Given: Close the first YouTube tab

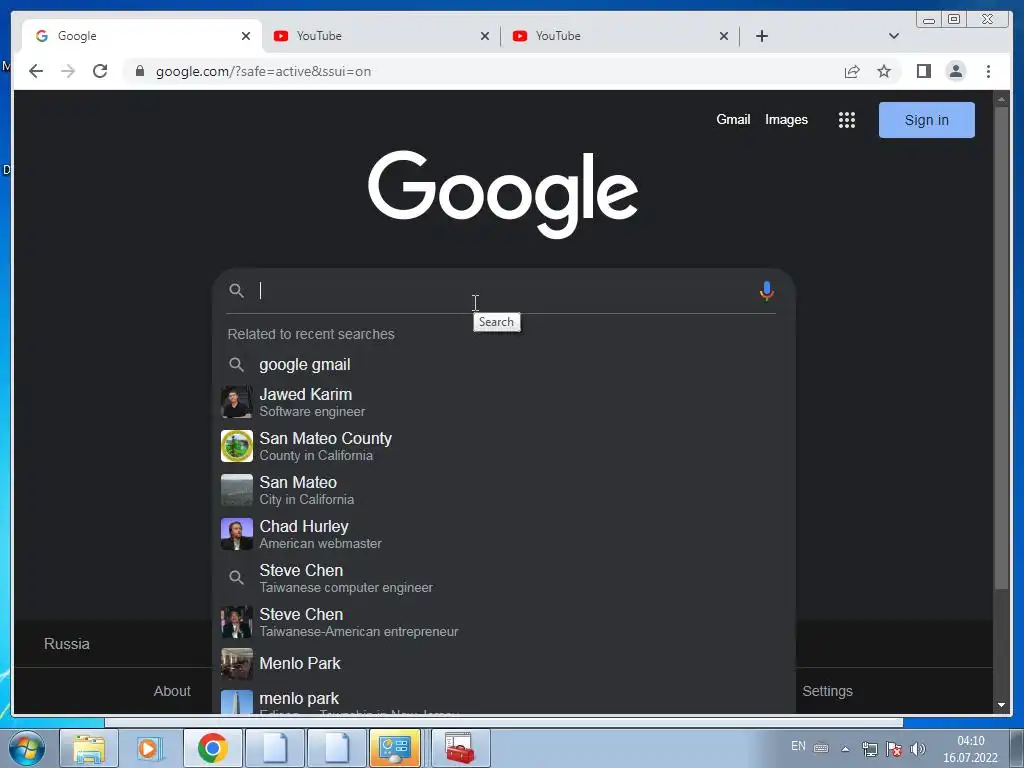Looking at the screenshot, I should [485, 36].
